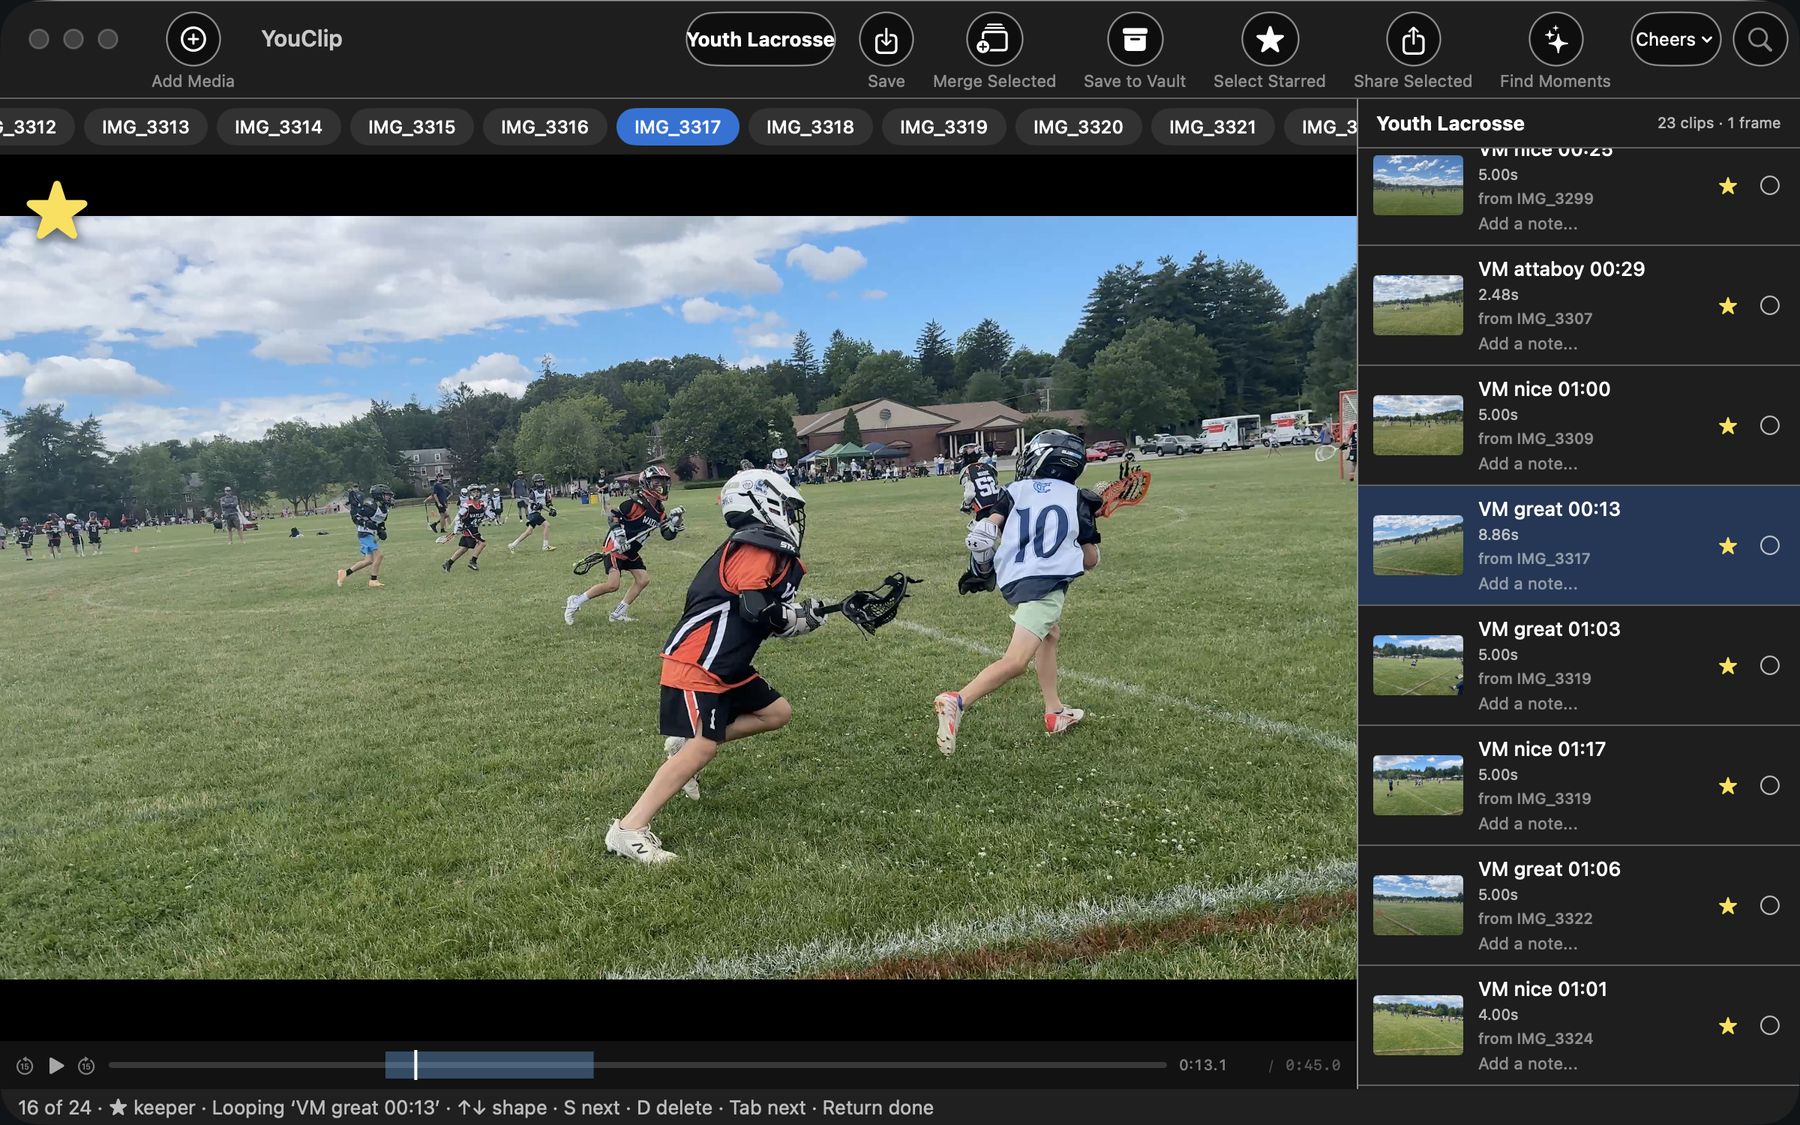Click the playhead marker on the scrubber
This screenshot has height=1125, width=1800.
415,1065
